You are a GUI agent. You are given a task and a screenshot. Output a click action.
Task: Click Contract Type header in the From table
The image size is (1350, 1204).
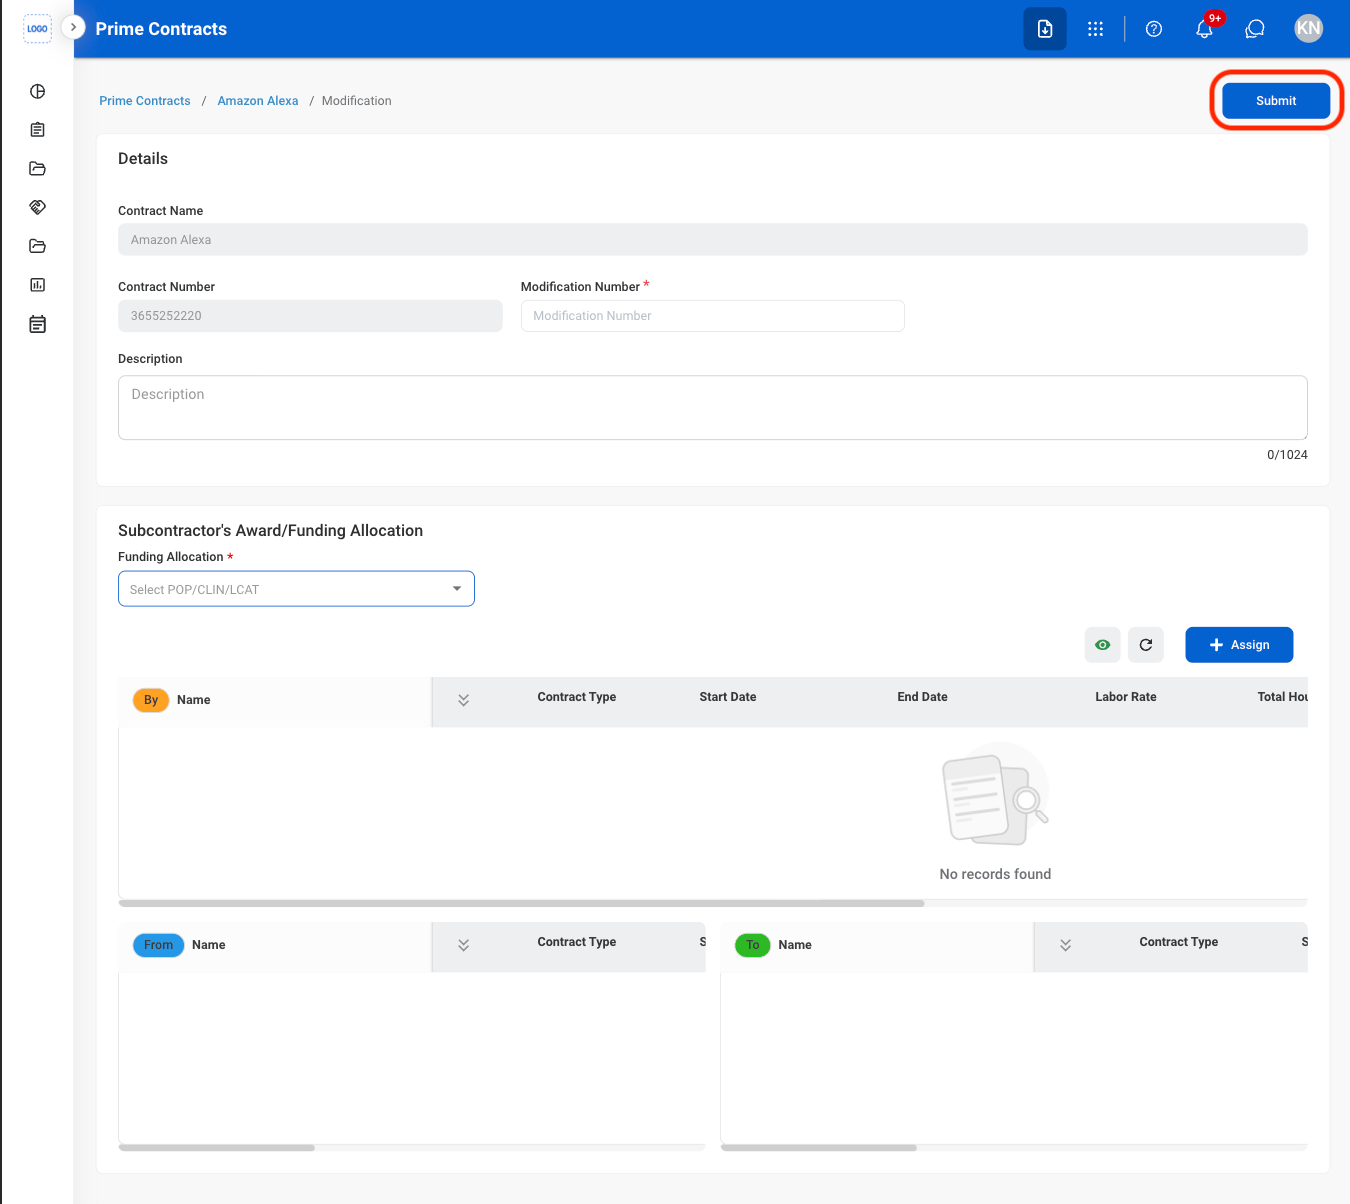tap(577, 942)
